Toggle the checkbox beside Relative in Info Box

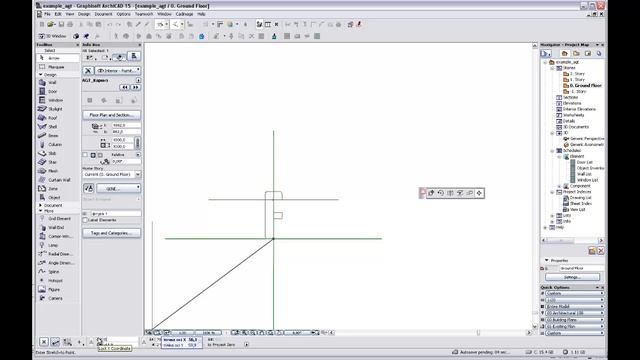point(85,155)
